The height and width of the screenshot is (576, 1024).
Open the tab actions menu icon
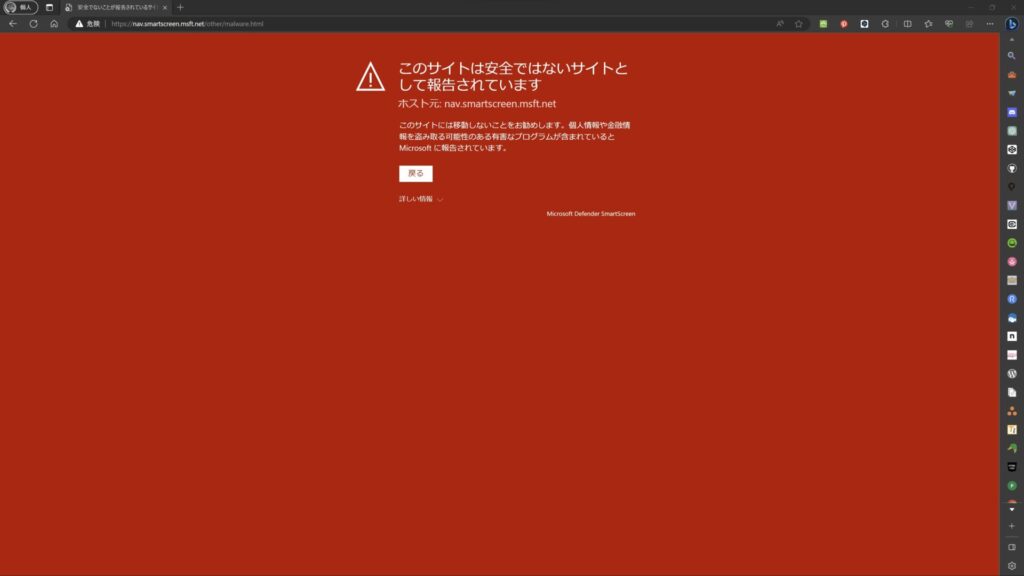[x=49, y=7]
